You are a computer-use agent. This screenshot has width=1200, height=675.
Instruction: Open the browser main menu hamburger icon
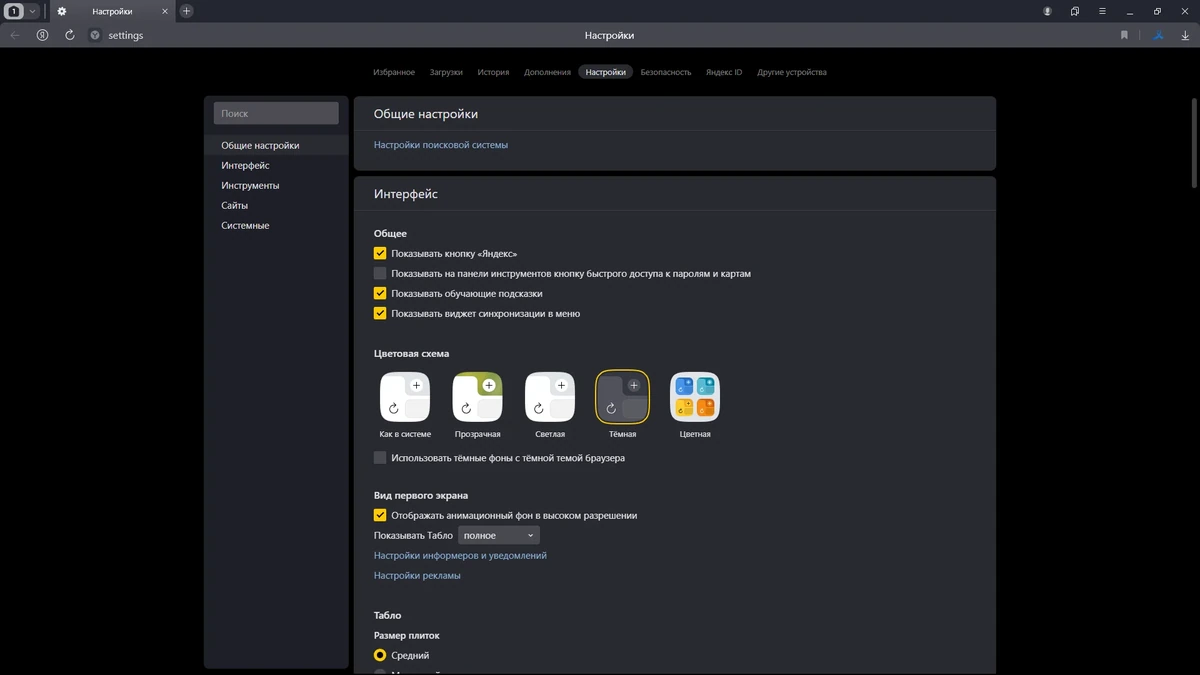pos(1102,11)
